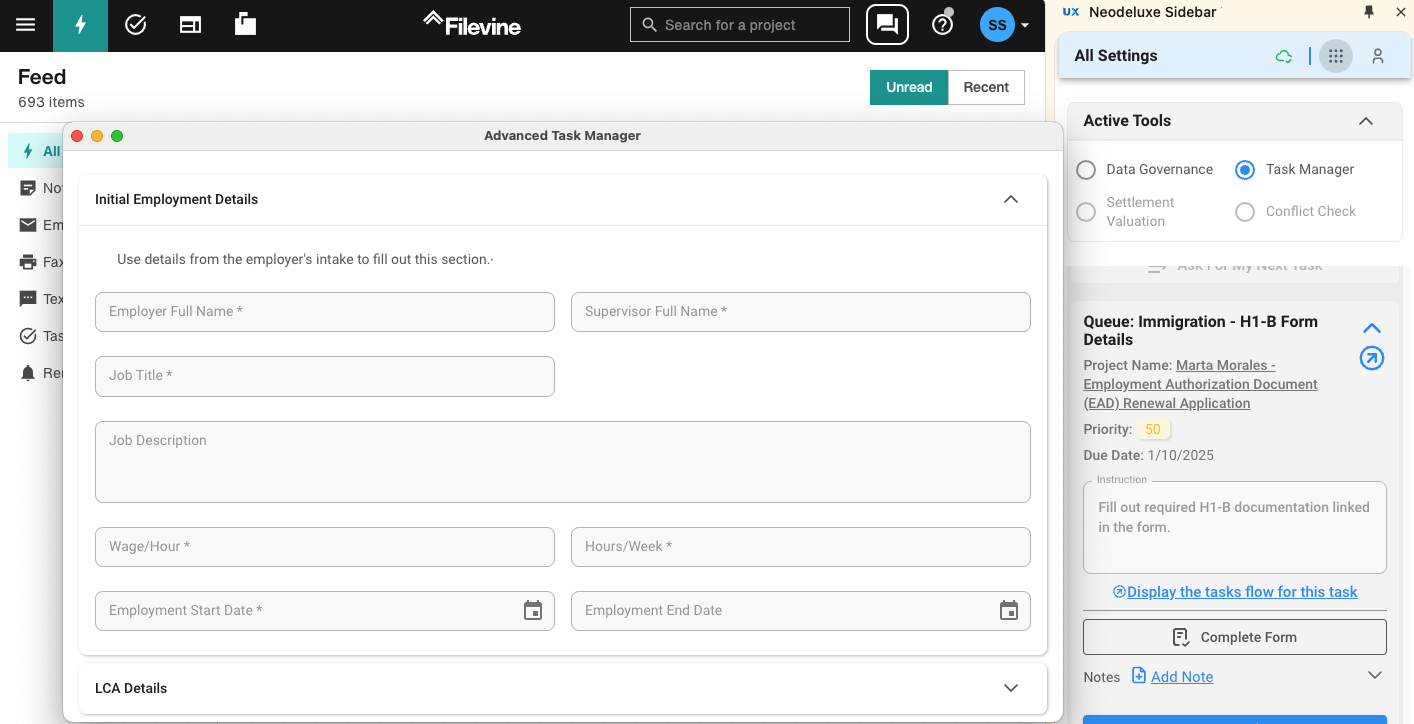Select the All feed filter
Image resolution: width=1414 pixels, height=724 pixels.
36,151
